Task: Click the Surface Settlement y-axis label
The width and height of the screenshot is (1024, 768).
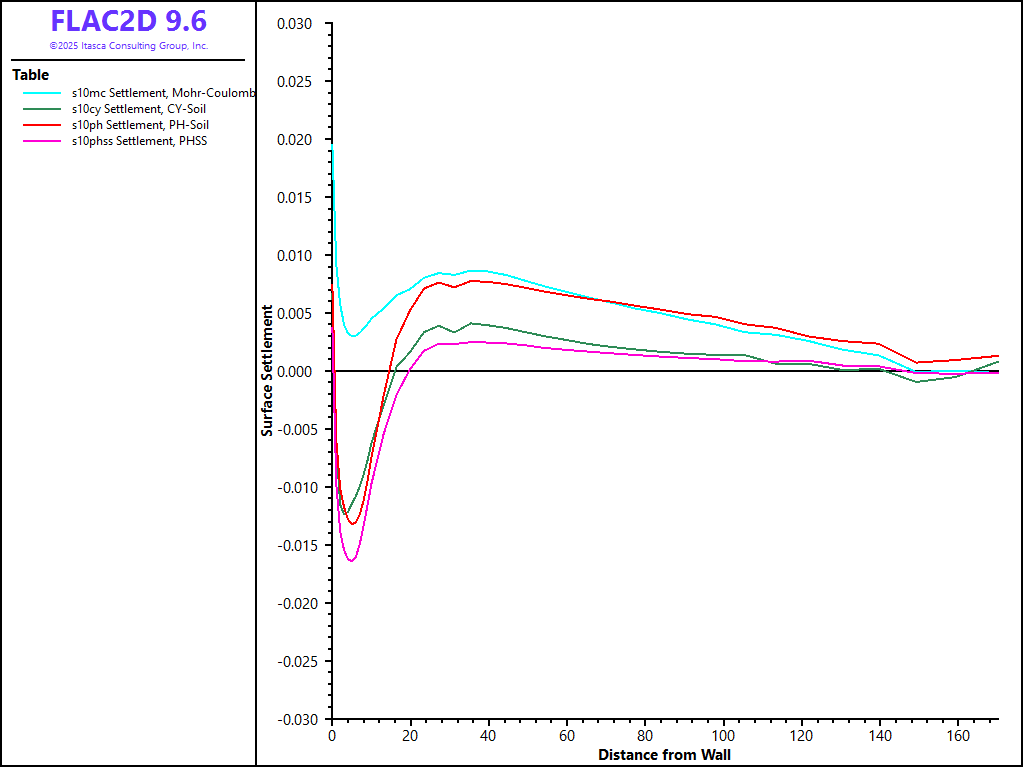Action: click(267, 371)
